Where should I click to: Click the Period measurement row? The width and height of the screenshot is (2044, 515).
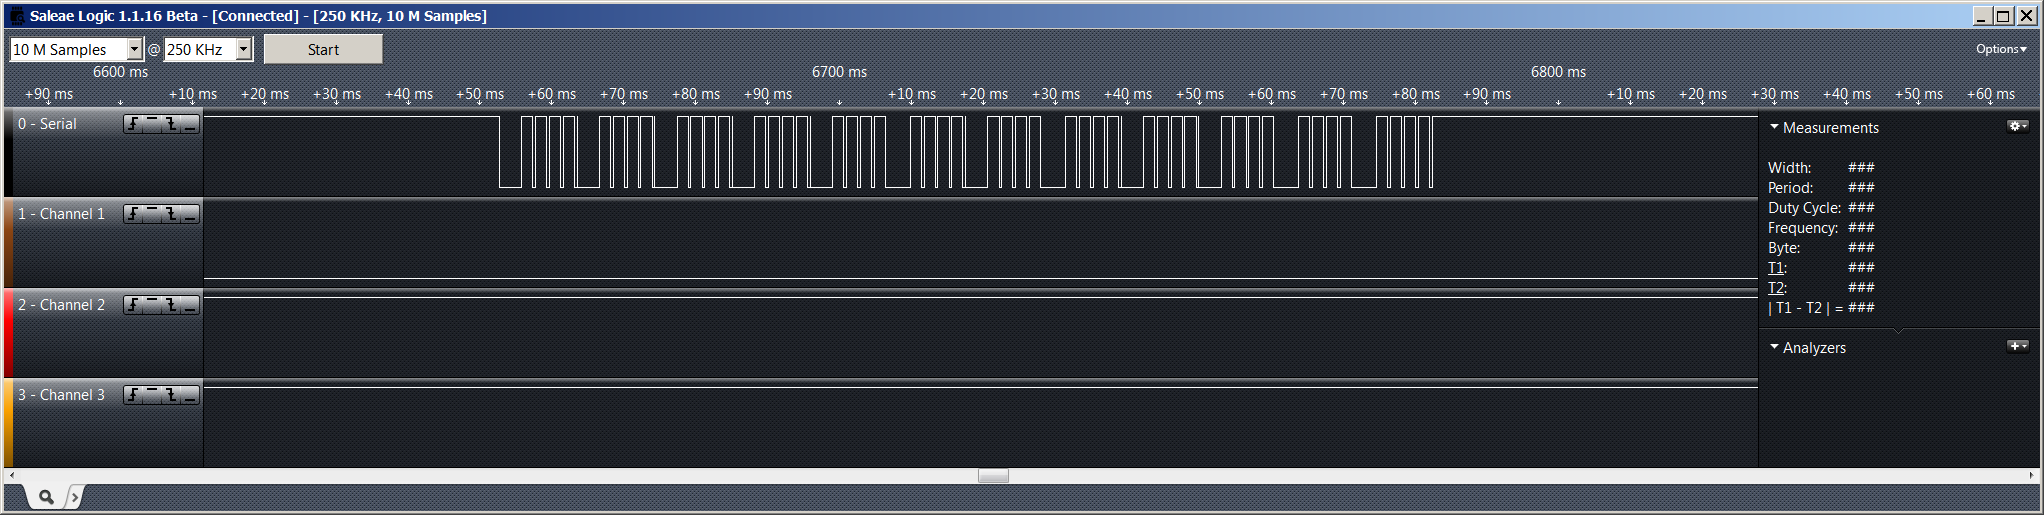coord(1821,188)
